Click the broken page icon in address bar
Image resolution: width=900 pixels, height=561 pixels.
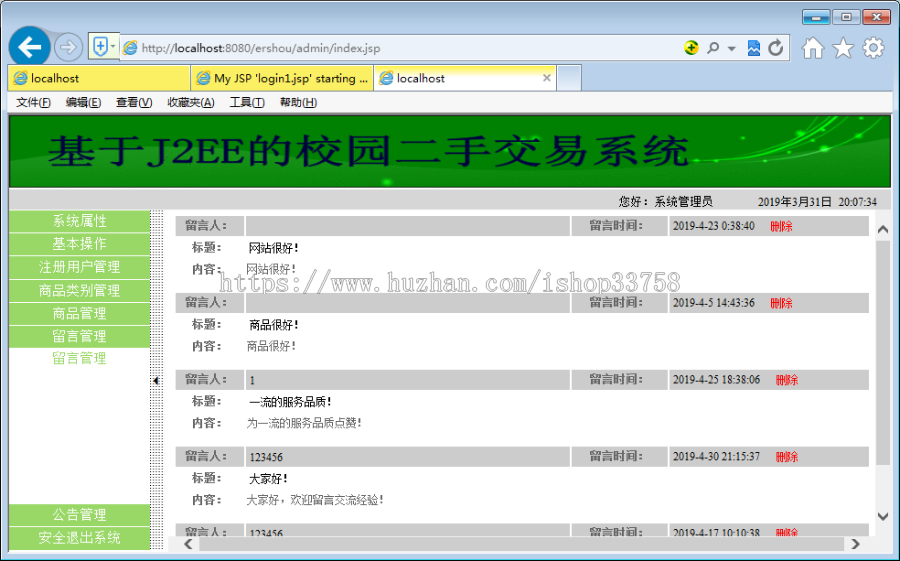(754, 48)
